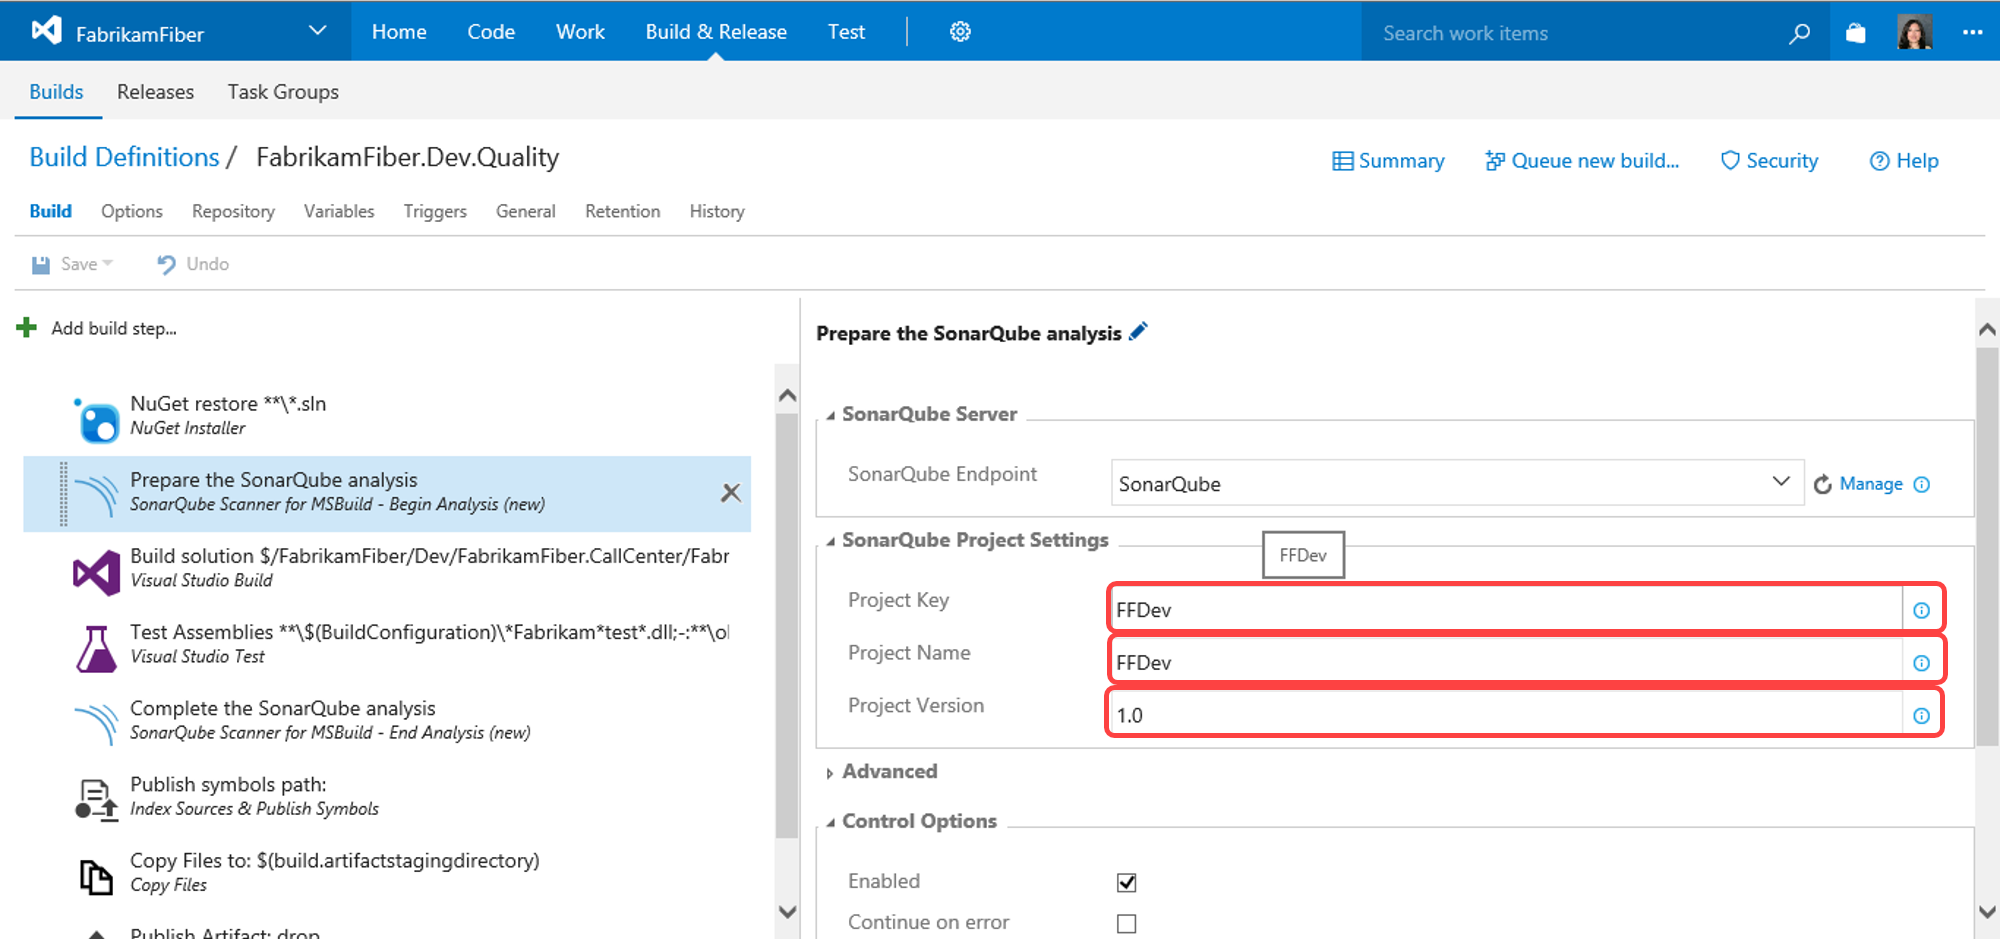Click into the Project Name field
The image size is (2000, 939).
click(1506, 662)
